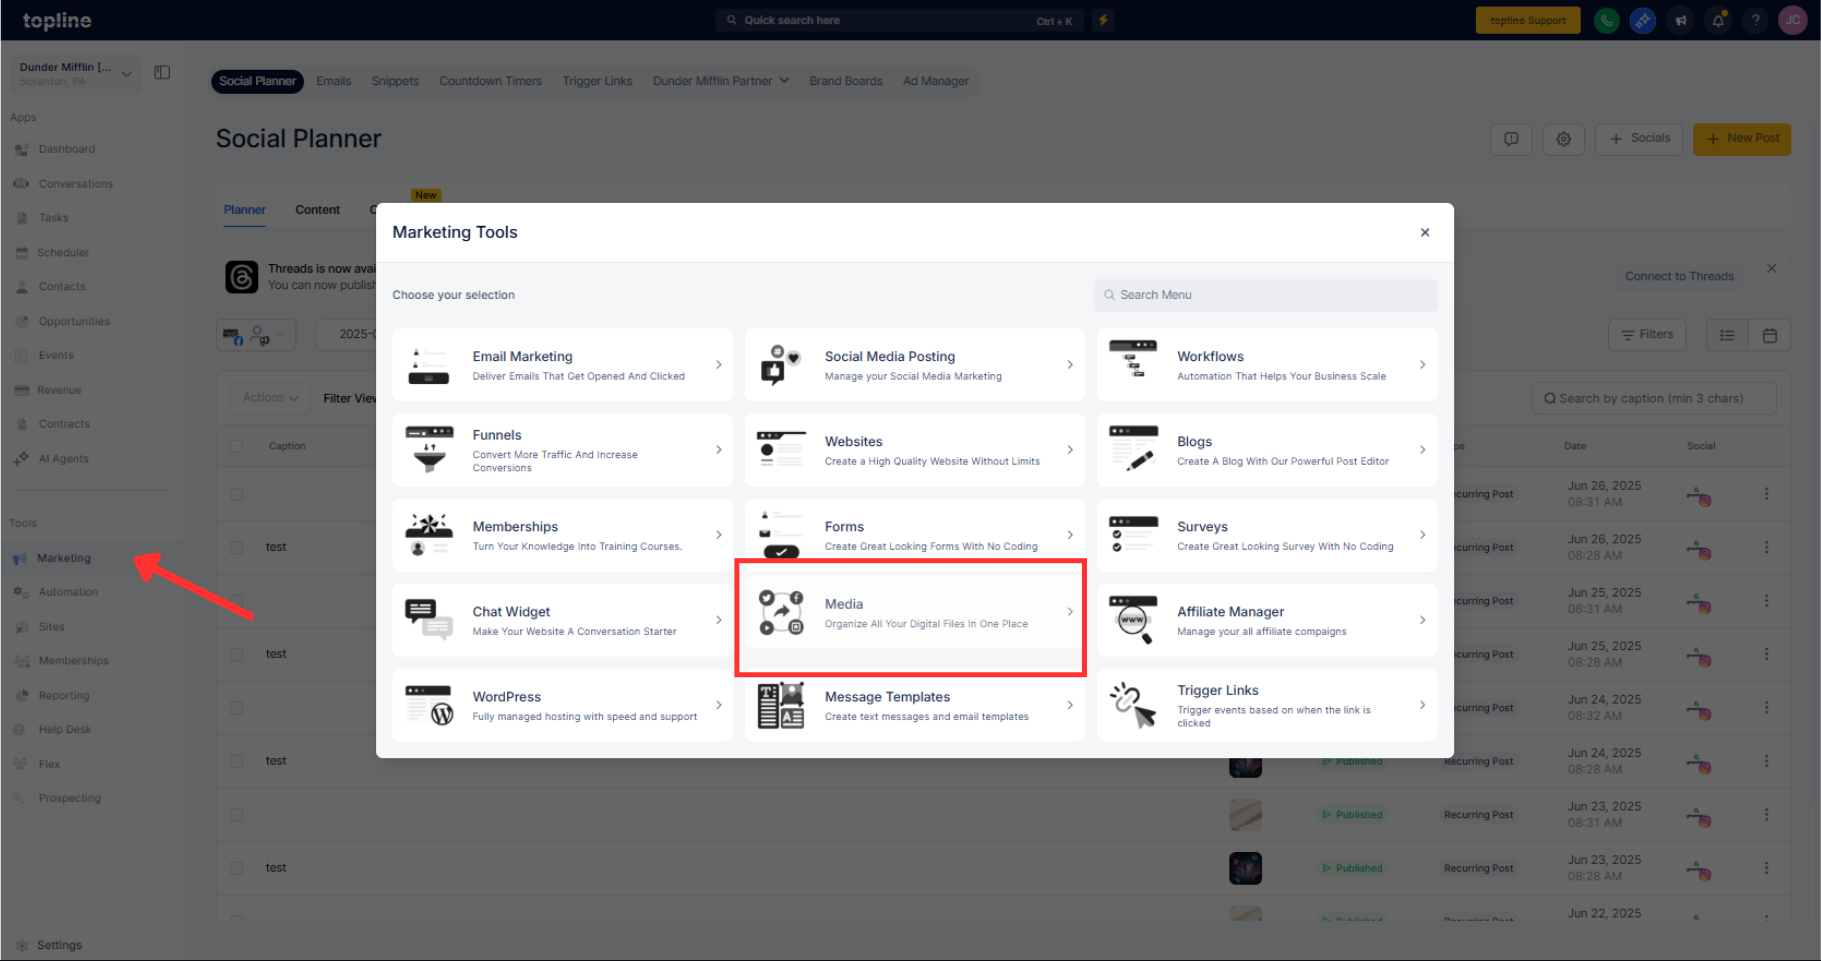Click the feedback comment icon button
This screenshot has width=1821, height=961.
1511,139
